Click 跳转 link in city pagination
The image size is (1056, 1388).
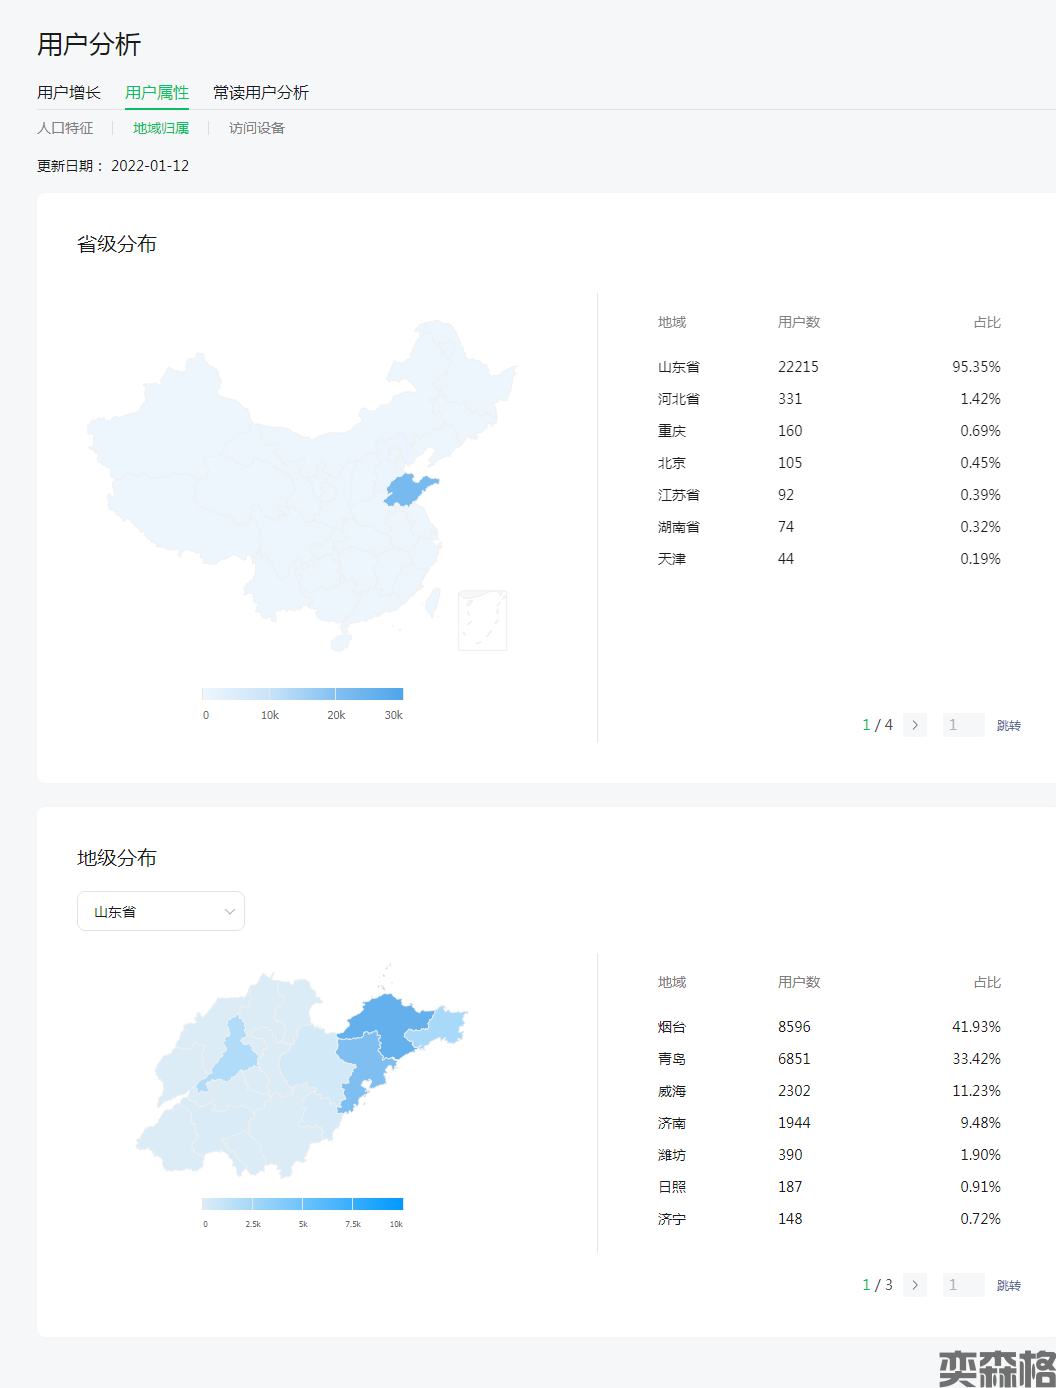click(1008, 1285)
